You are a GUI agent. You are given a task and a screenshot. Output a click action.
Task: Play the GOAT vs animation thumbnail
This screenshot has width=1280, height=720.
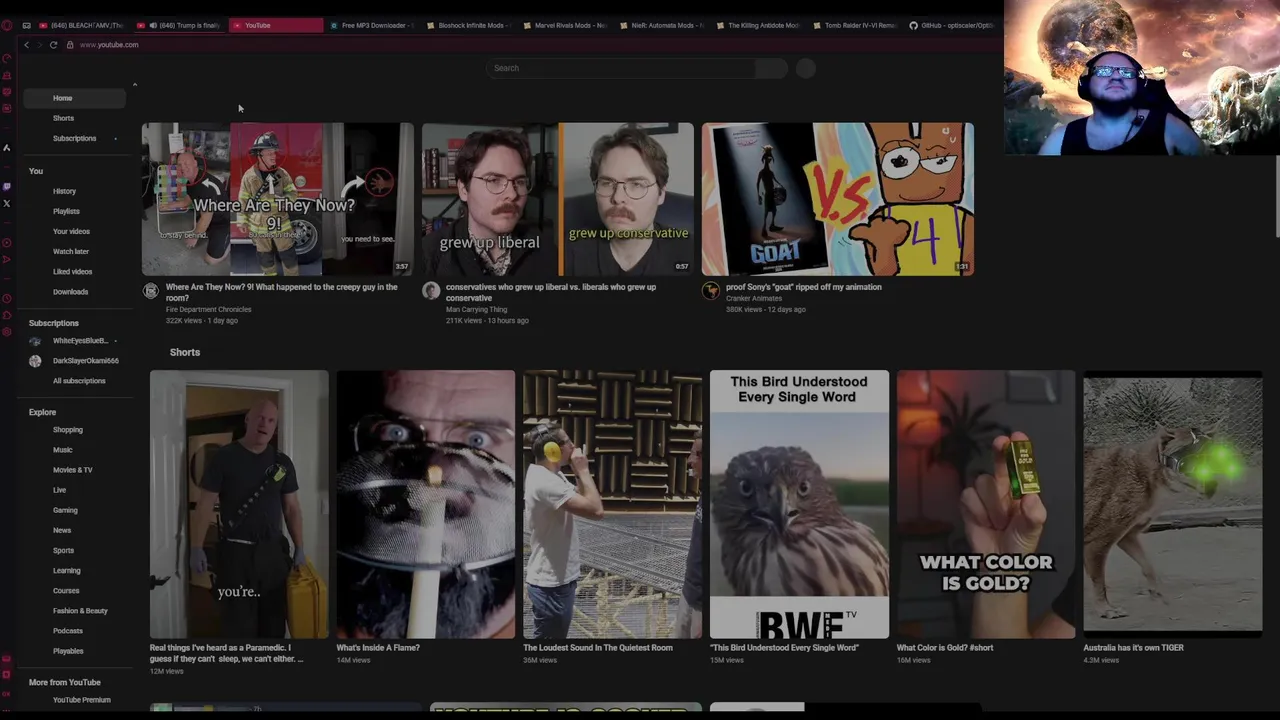(837, 199)
